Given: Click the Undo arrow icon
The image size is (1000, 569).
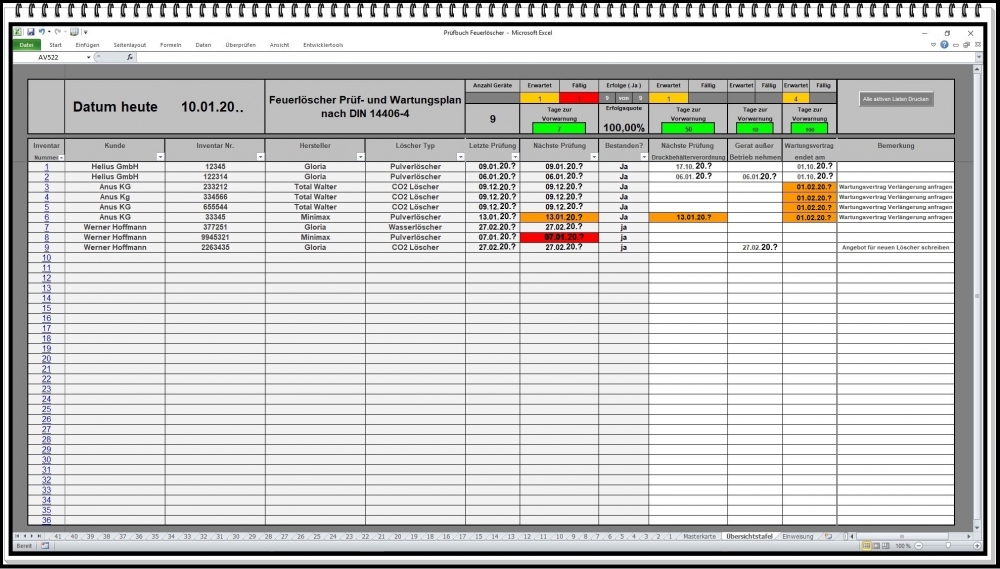Looking at the screenshot, I should (42, 32).
